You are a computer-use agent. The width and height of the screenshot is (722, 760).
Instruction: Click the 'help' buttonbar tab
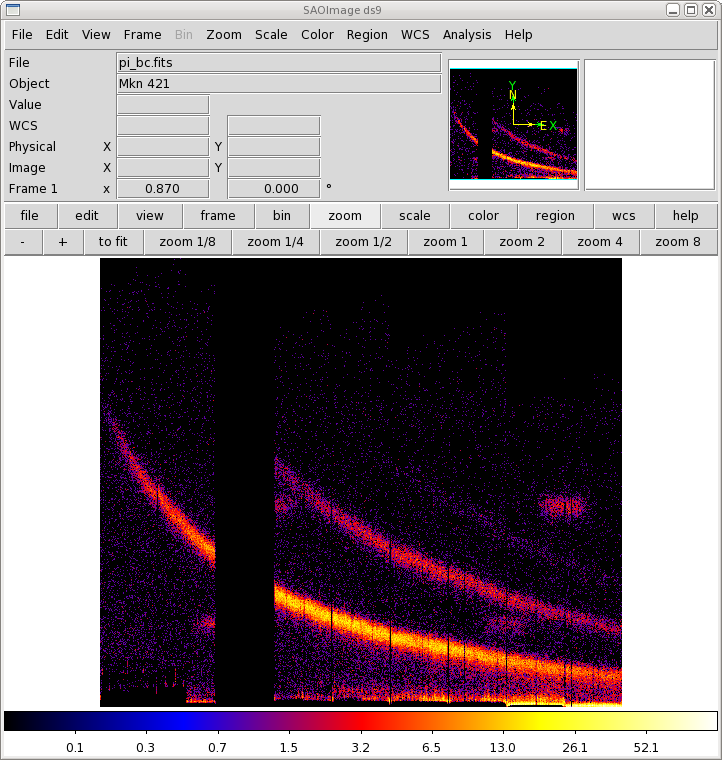pyautogui.click(x=686, y=216)
